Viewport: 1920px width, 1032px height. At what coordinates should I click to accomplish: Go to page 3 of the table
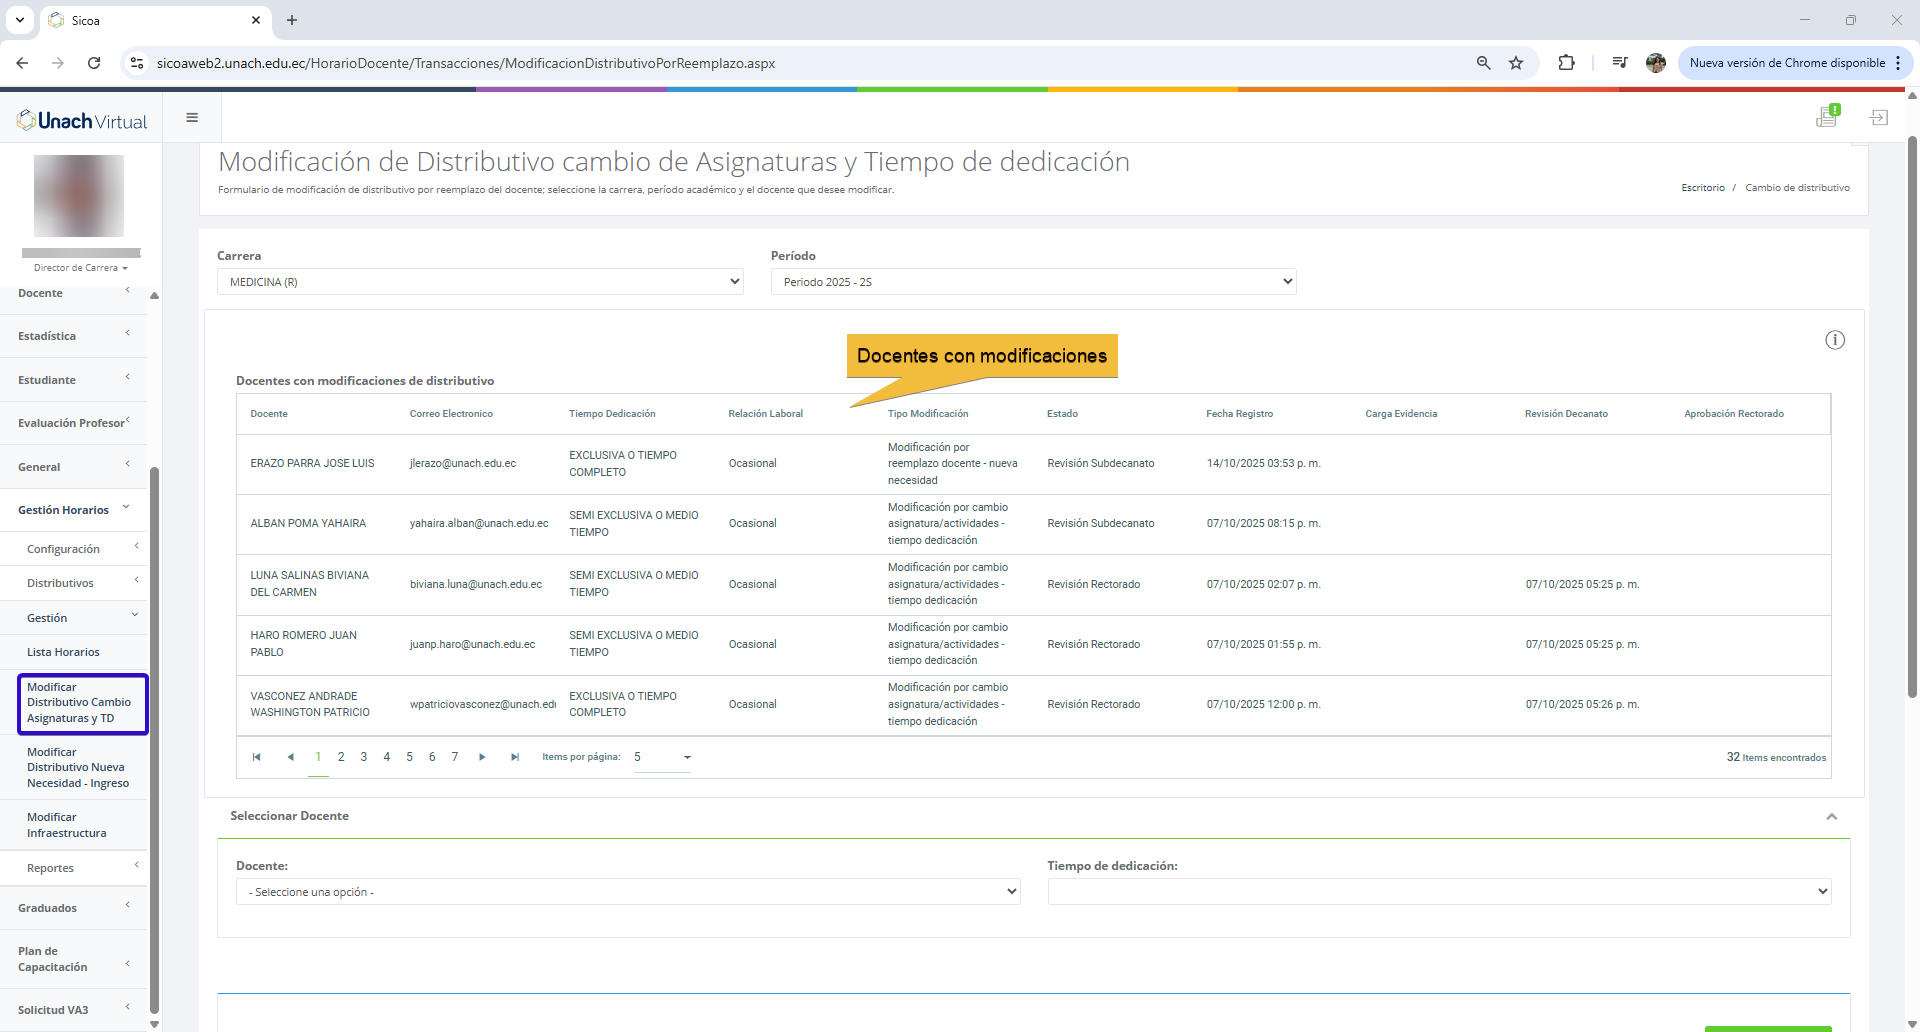pyautogui.click(x=364, y=757)
